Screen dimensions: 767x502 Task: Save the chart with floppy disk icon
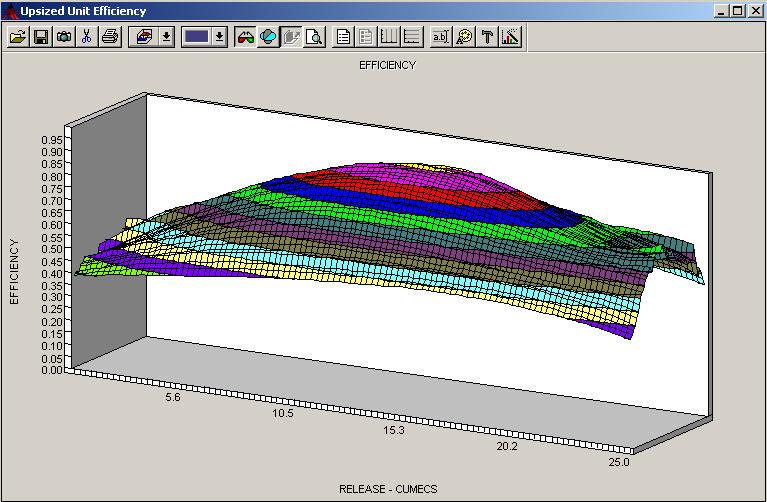pos(41,37)
